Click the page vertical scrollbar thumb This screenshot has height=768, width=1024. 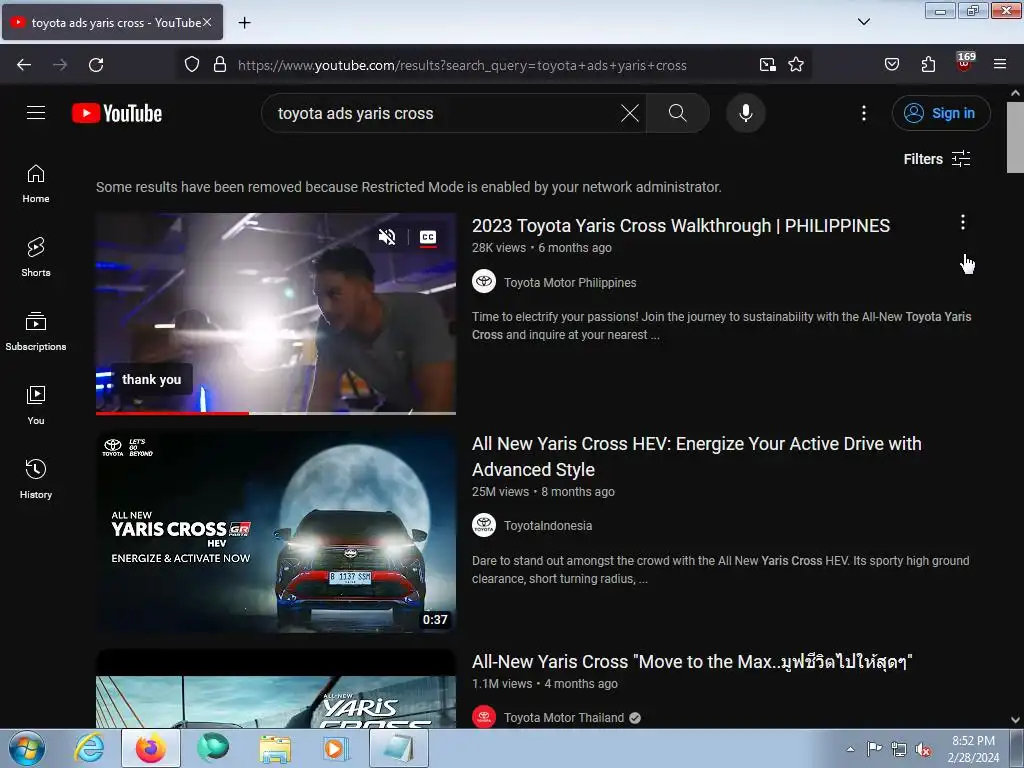point(1015,137)
